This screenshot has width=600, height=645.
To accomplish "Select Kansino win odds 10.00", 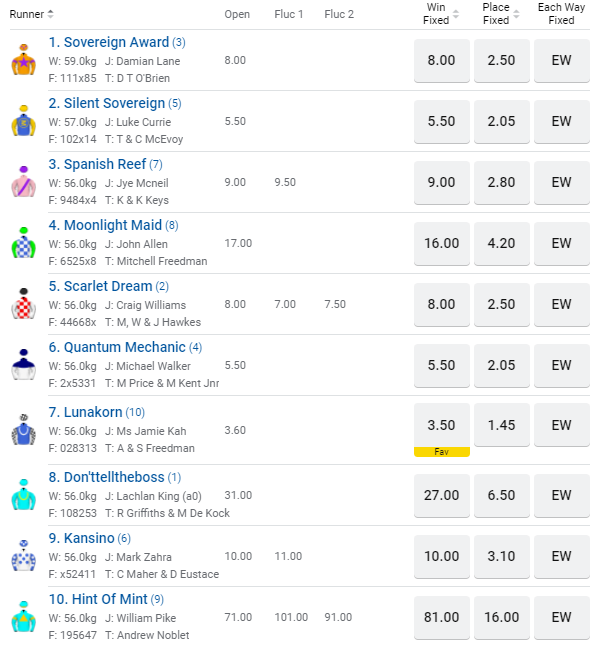I will point(441,556).
